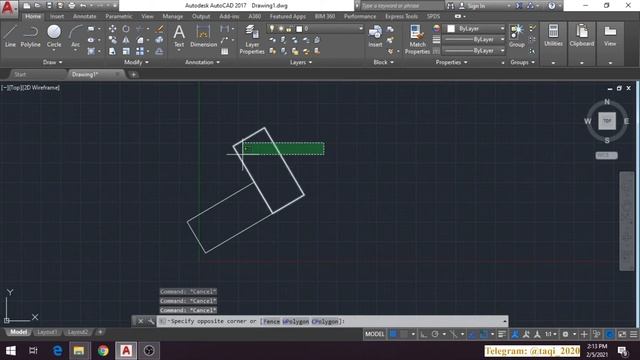Add a new drawing tab with plus
This screenshot has height=360, width=640.
(x=133, y=74)
